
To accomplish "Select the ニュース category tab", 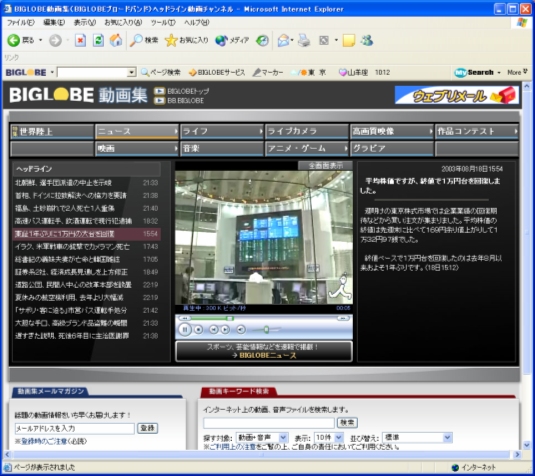I will coord(137,131).
